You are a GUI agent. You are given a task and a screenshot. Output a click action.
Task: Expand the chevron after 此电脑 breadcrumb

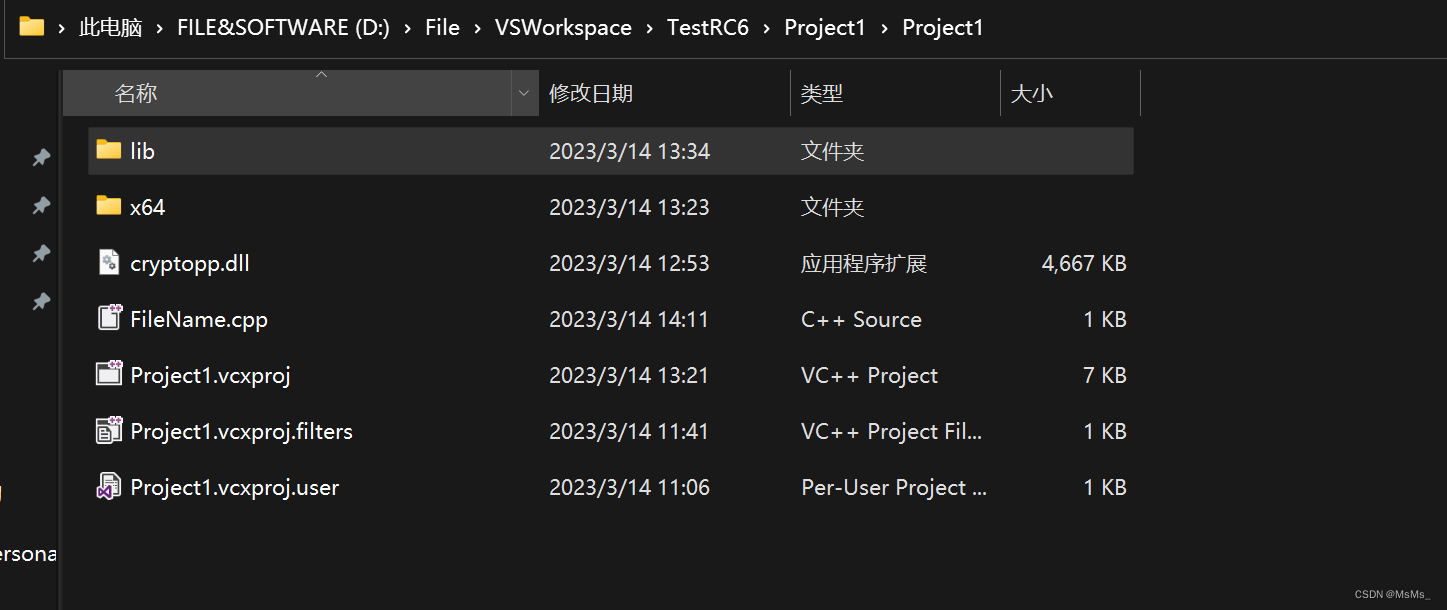coord(160,28)
